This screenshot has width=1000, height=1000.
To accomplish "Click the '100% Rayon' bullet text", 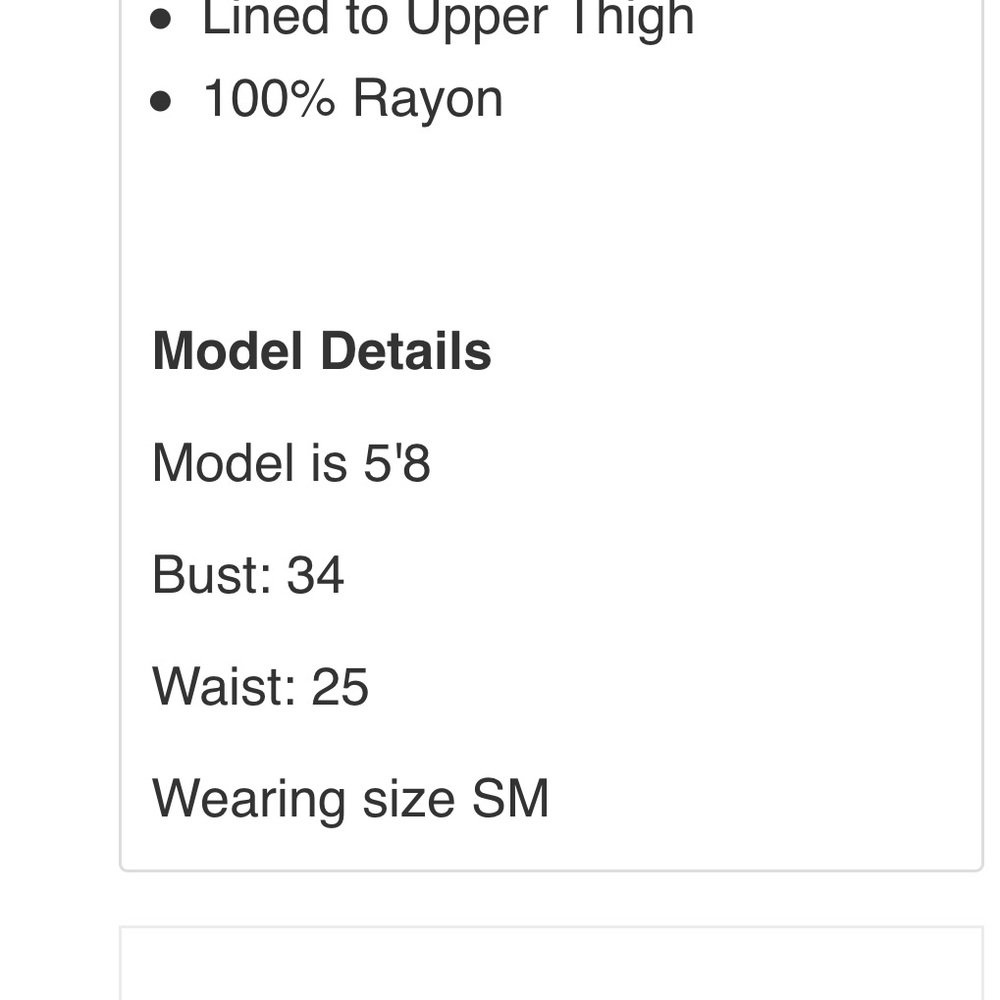I will point(352,99).
